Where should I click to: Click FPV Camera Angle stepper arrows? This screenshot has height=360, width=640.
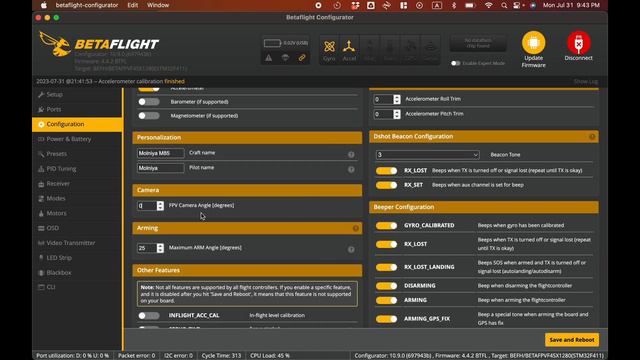pyautogui.click(x=160, y=206)
